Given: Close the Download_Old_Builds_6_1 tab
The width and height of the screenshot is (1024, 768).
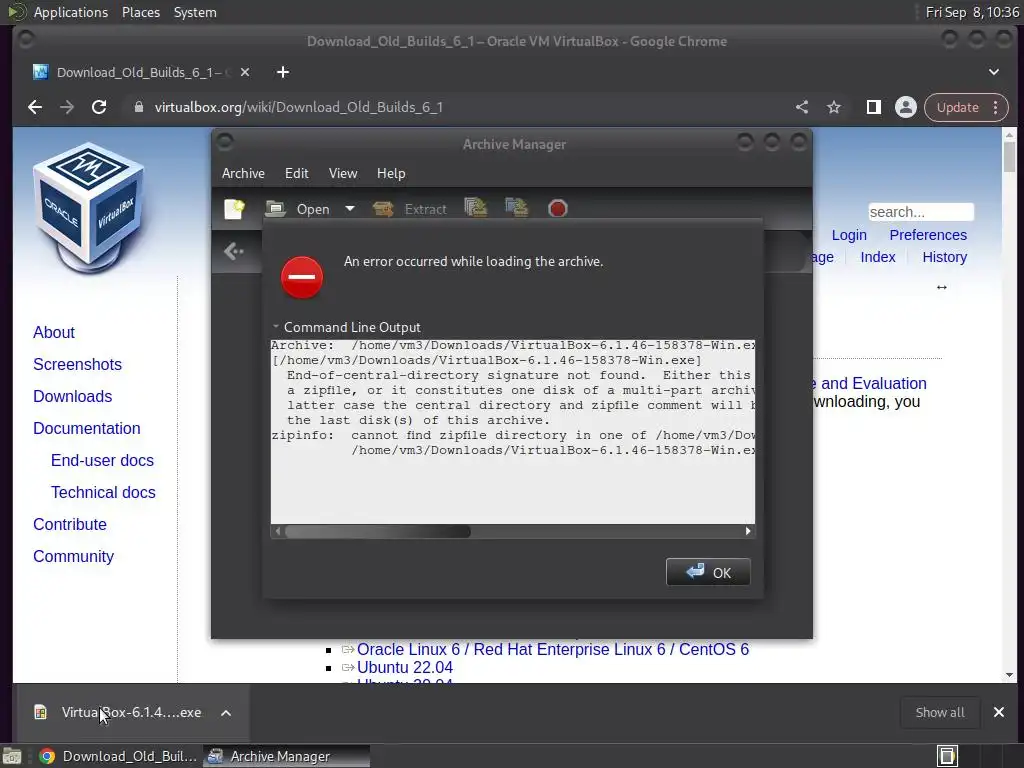Looking at the screenshot, I should pyautogui.click(x=245, y=72).
